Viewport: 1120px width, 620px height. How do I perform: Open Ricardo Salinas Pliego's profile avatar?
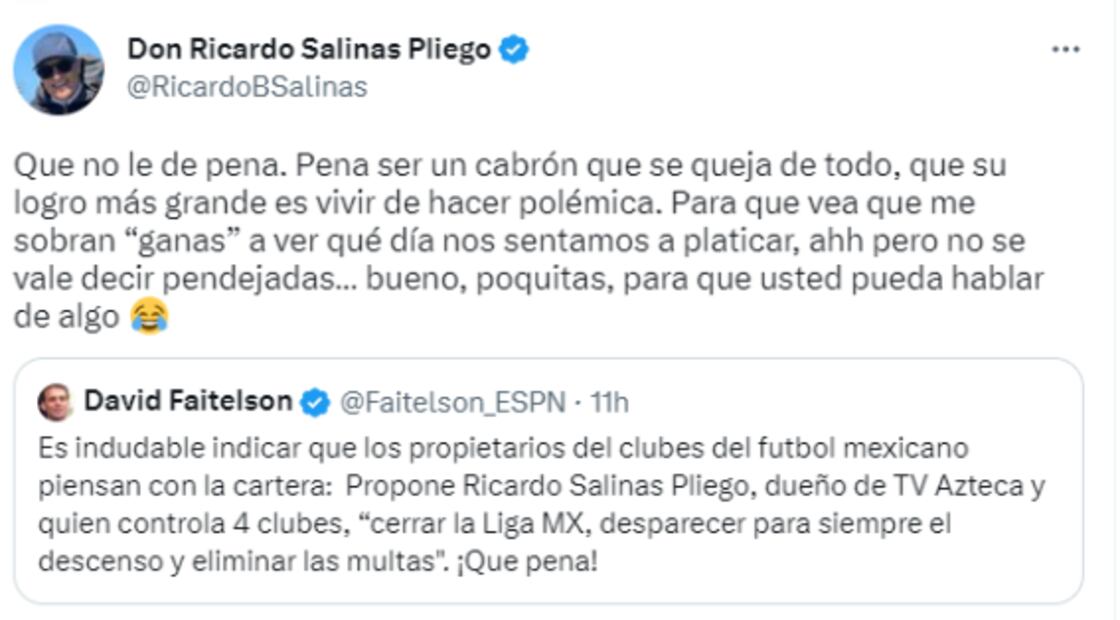[x=59, y=70]
